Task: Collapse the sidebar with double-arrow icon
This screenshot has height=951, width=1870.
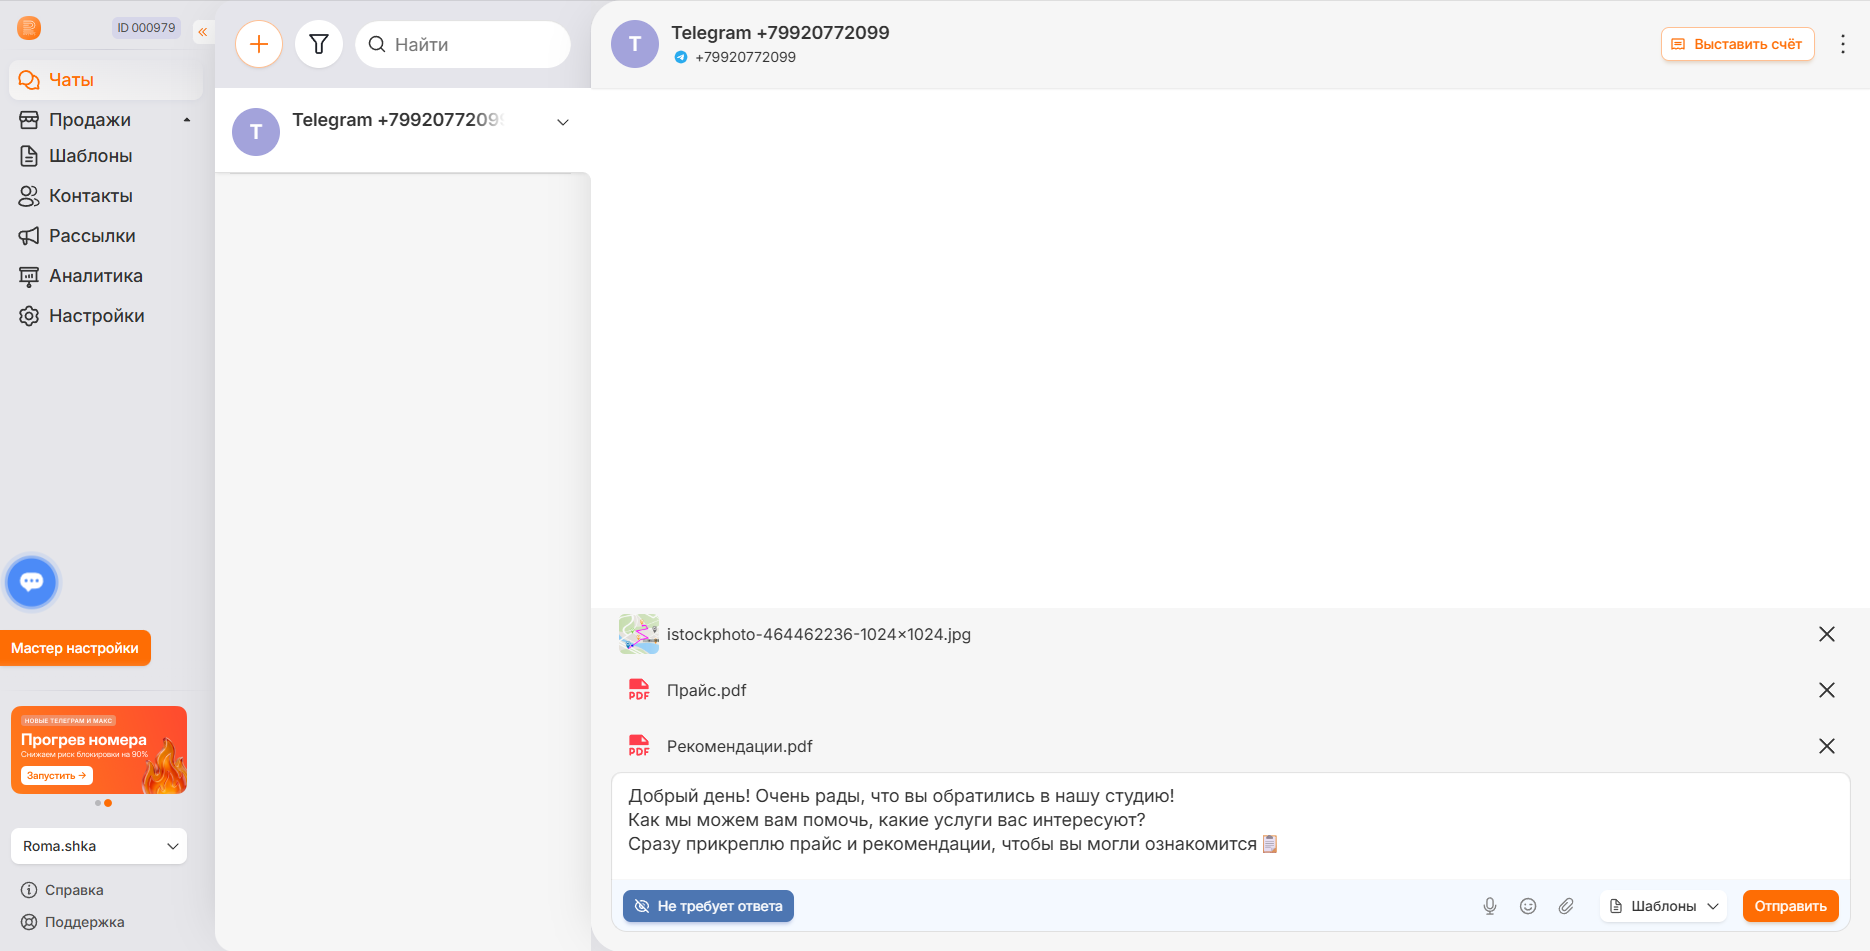Action: click(203, 32)
